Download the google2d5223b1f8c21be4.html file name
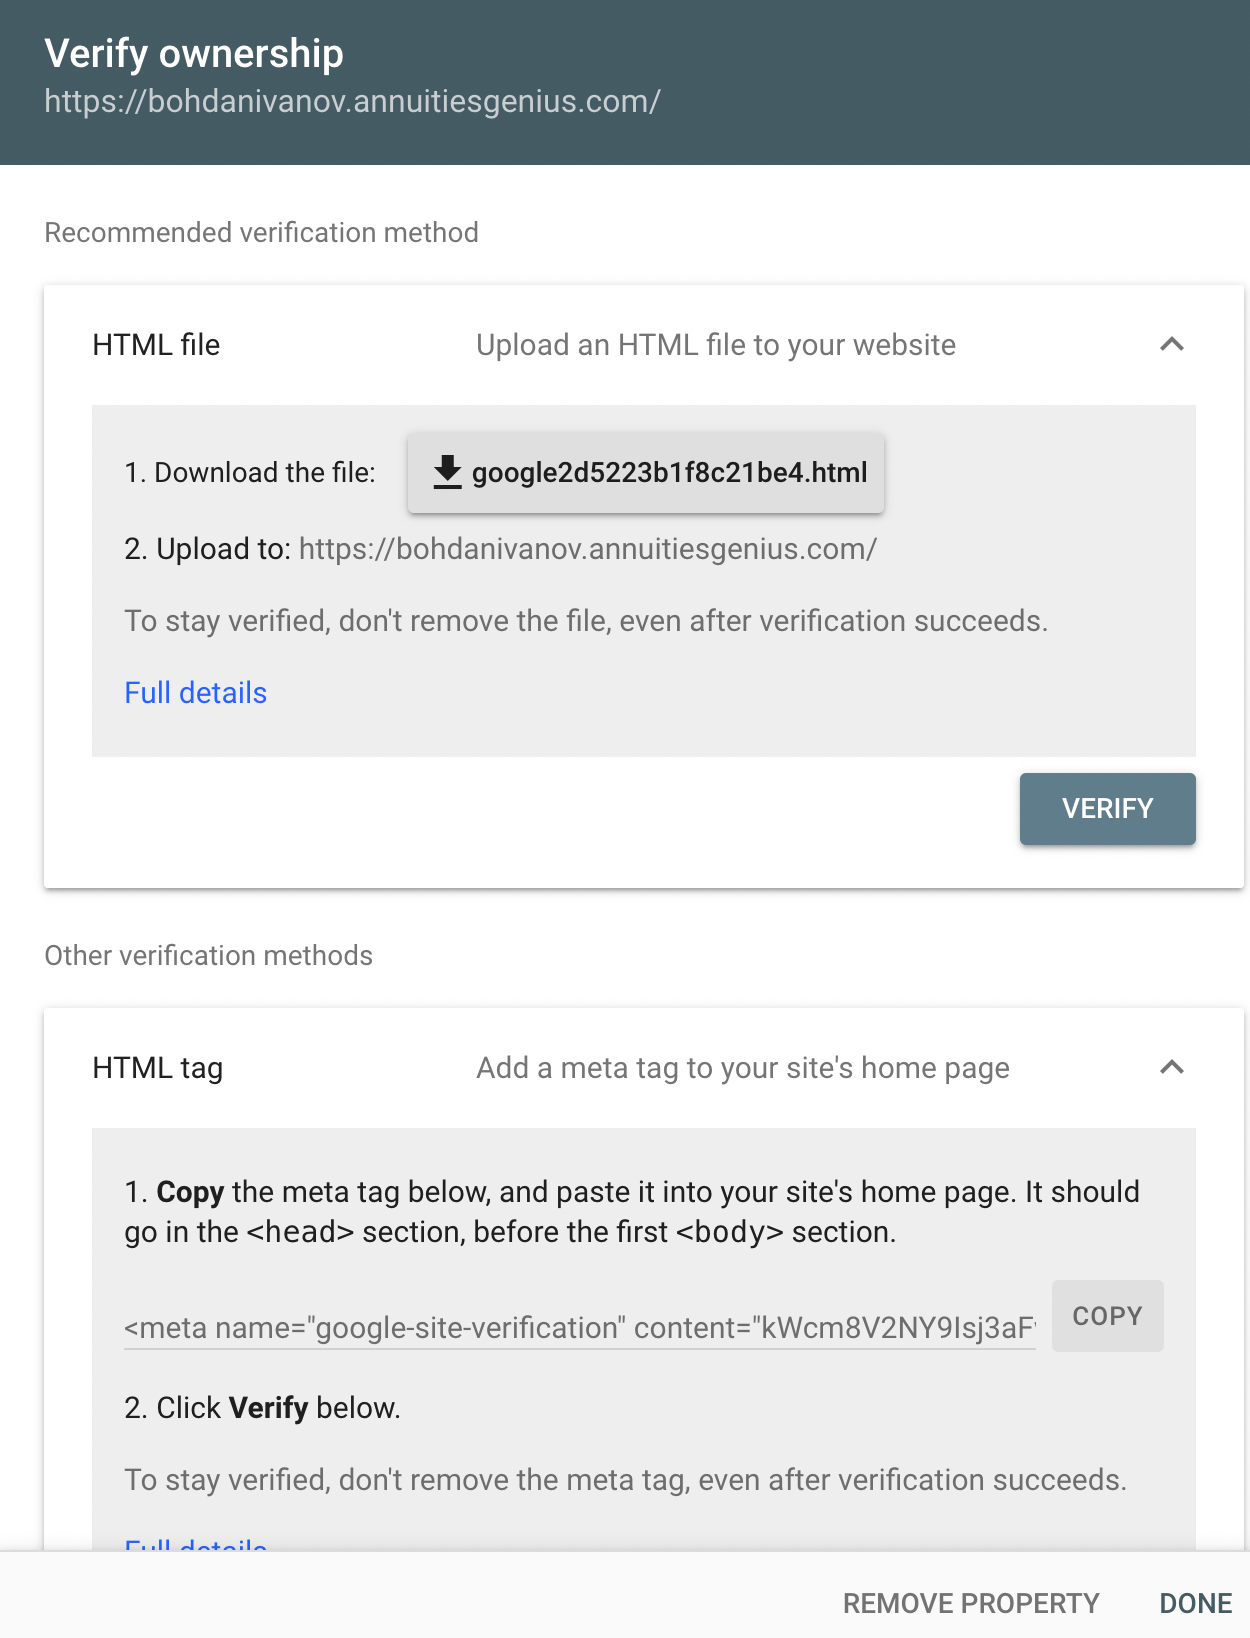Viewport: 1250px width, 1638px height. pyautogui.click(x=669, y=472)
